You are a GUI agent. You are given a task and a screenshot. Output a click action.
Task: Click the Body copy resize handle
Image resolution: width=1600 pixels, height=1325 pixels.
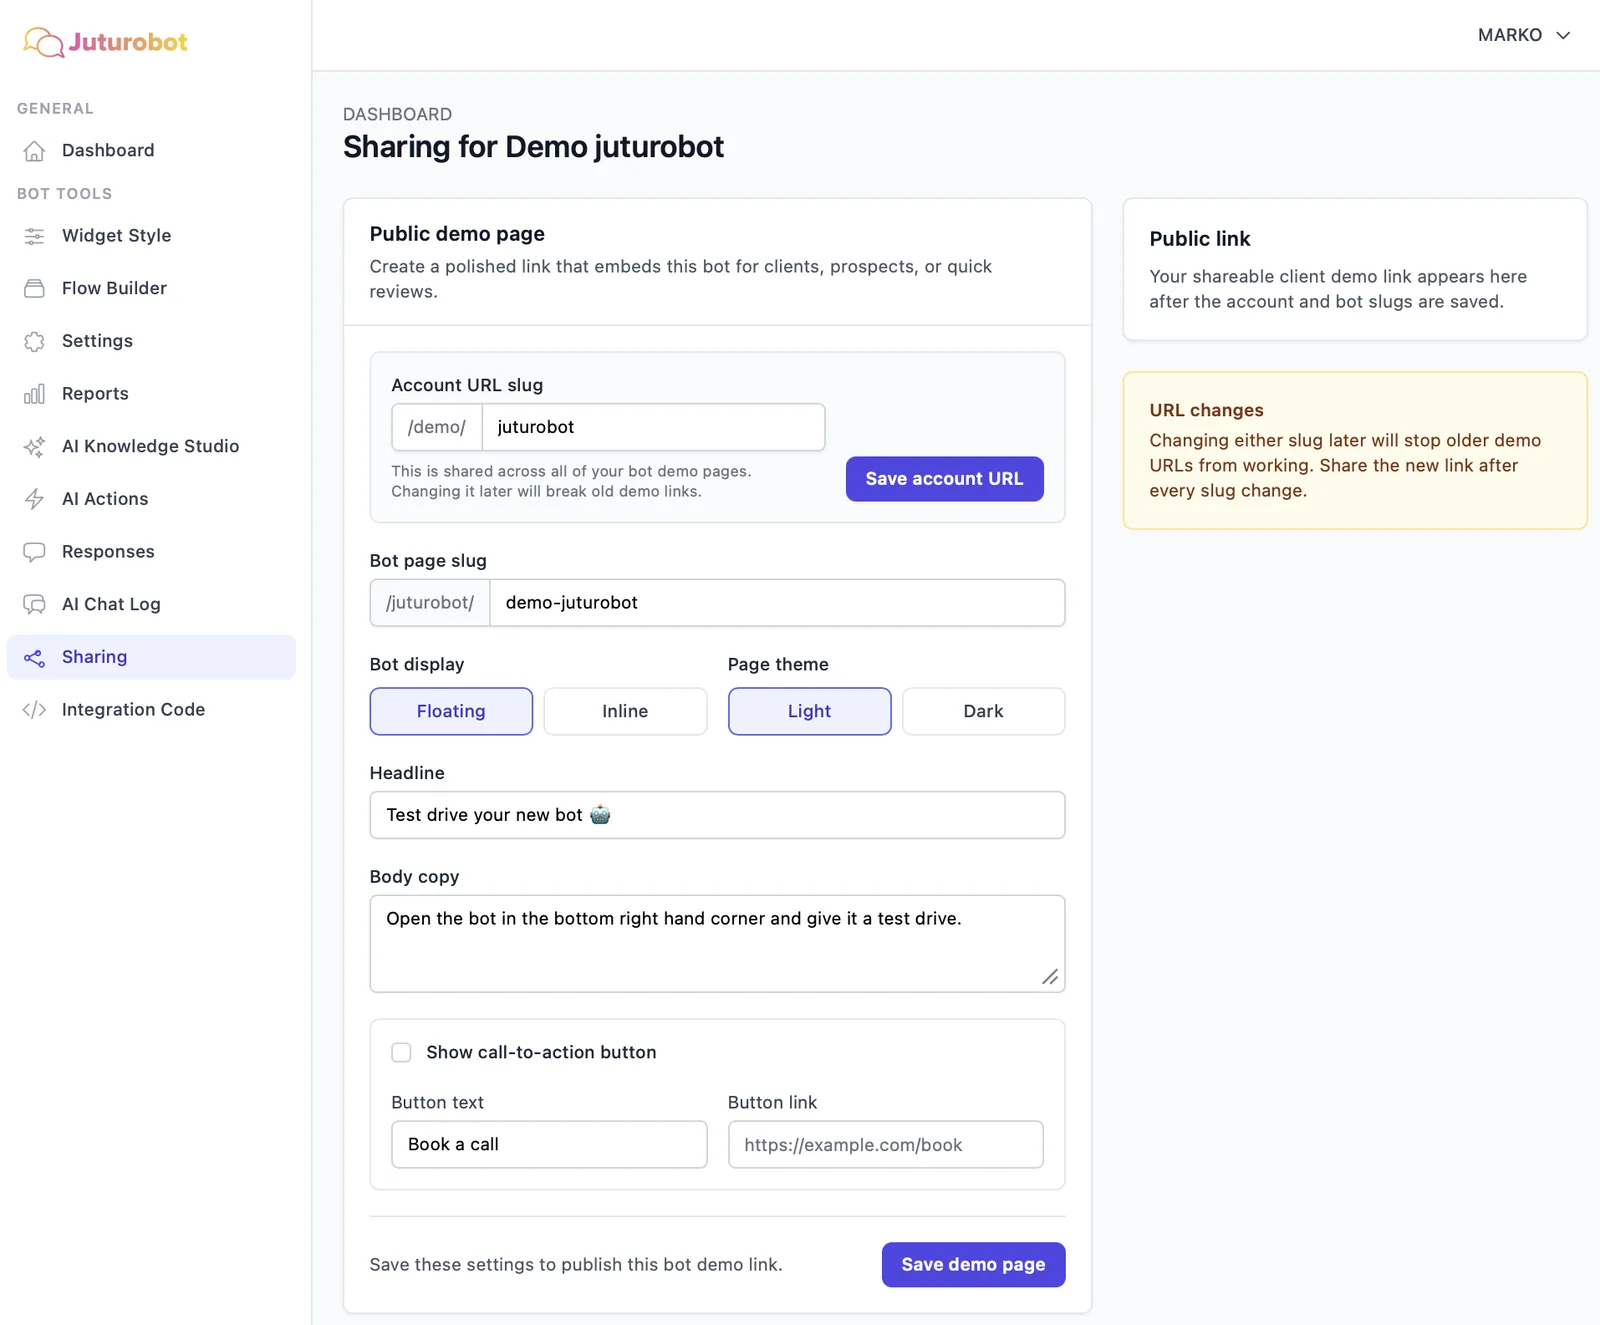[1050, 977]
